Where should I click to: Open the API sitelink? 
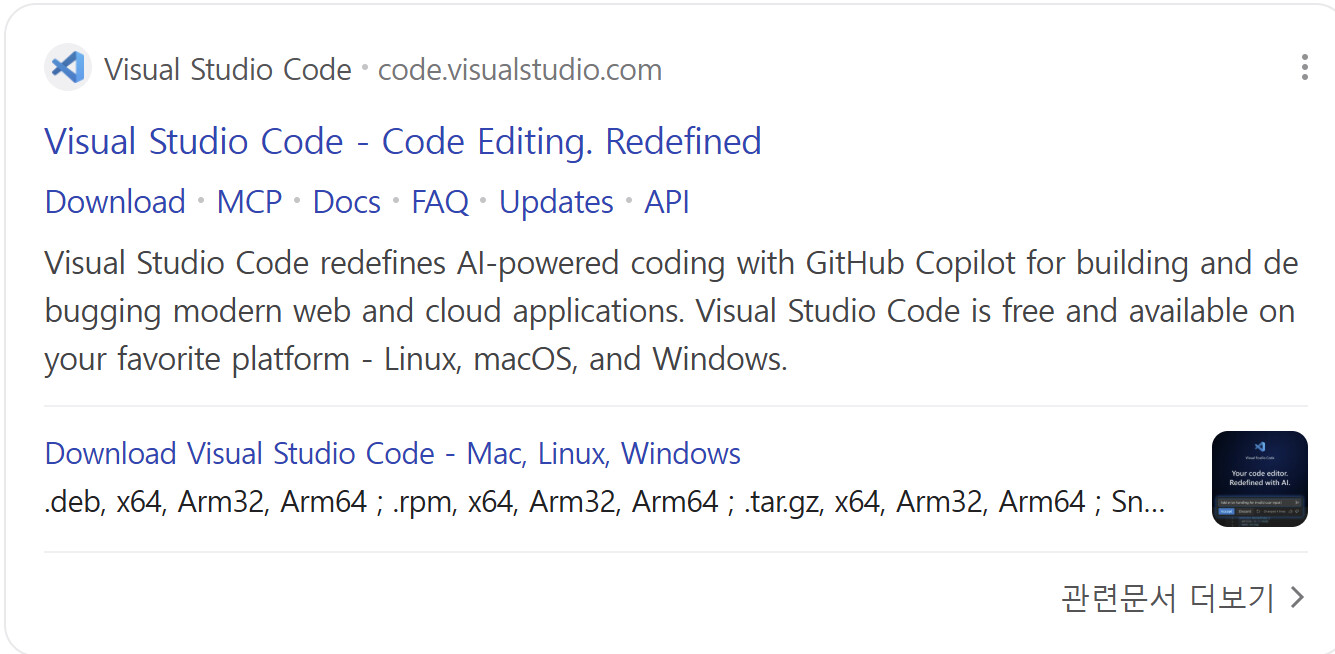point(667,202)
